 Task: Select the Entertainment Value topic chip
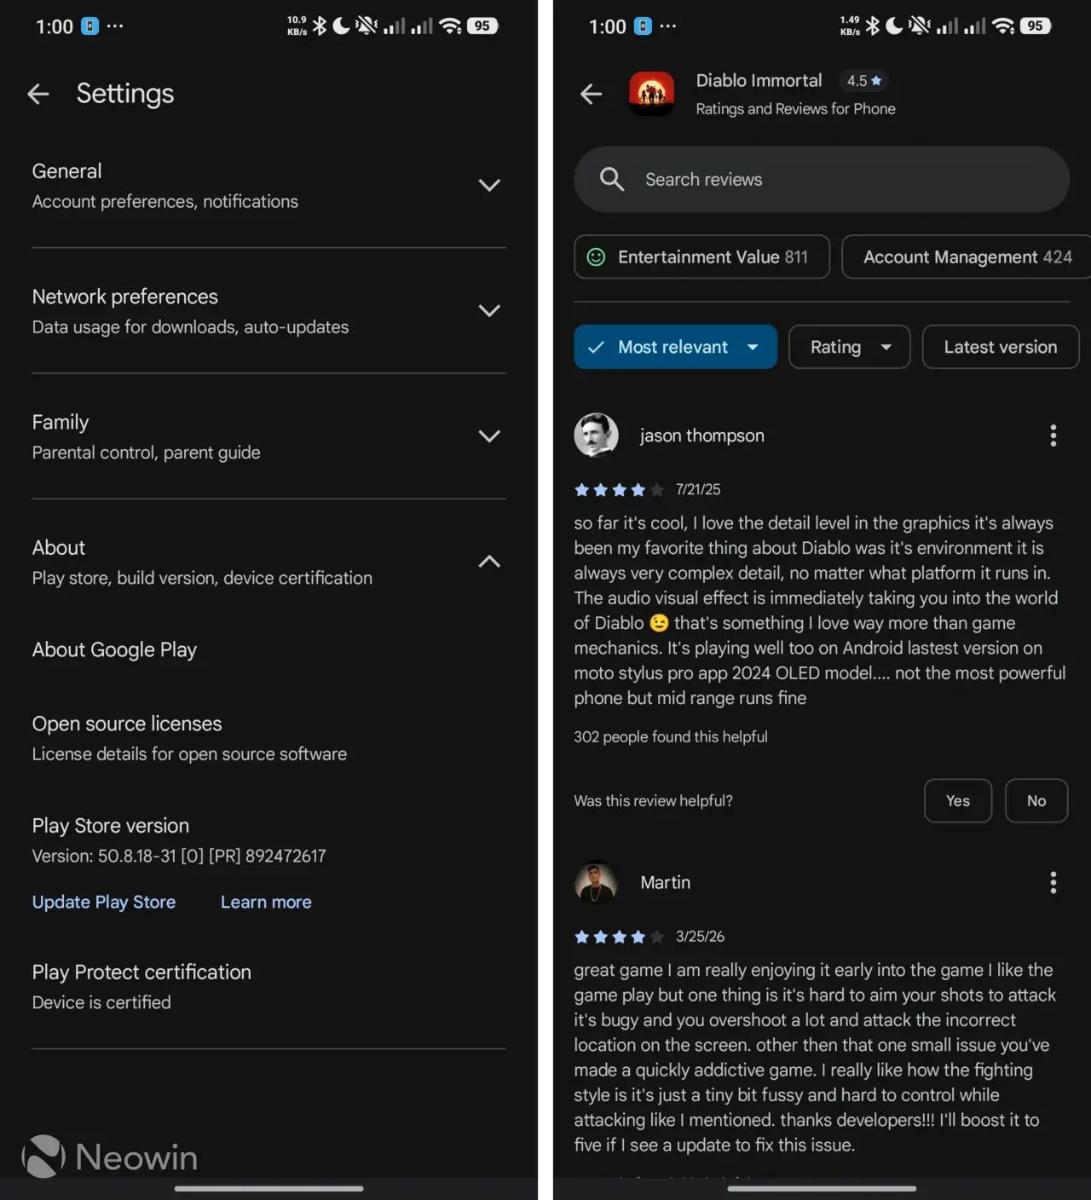pos(701,257)
